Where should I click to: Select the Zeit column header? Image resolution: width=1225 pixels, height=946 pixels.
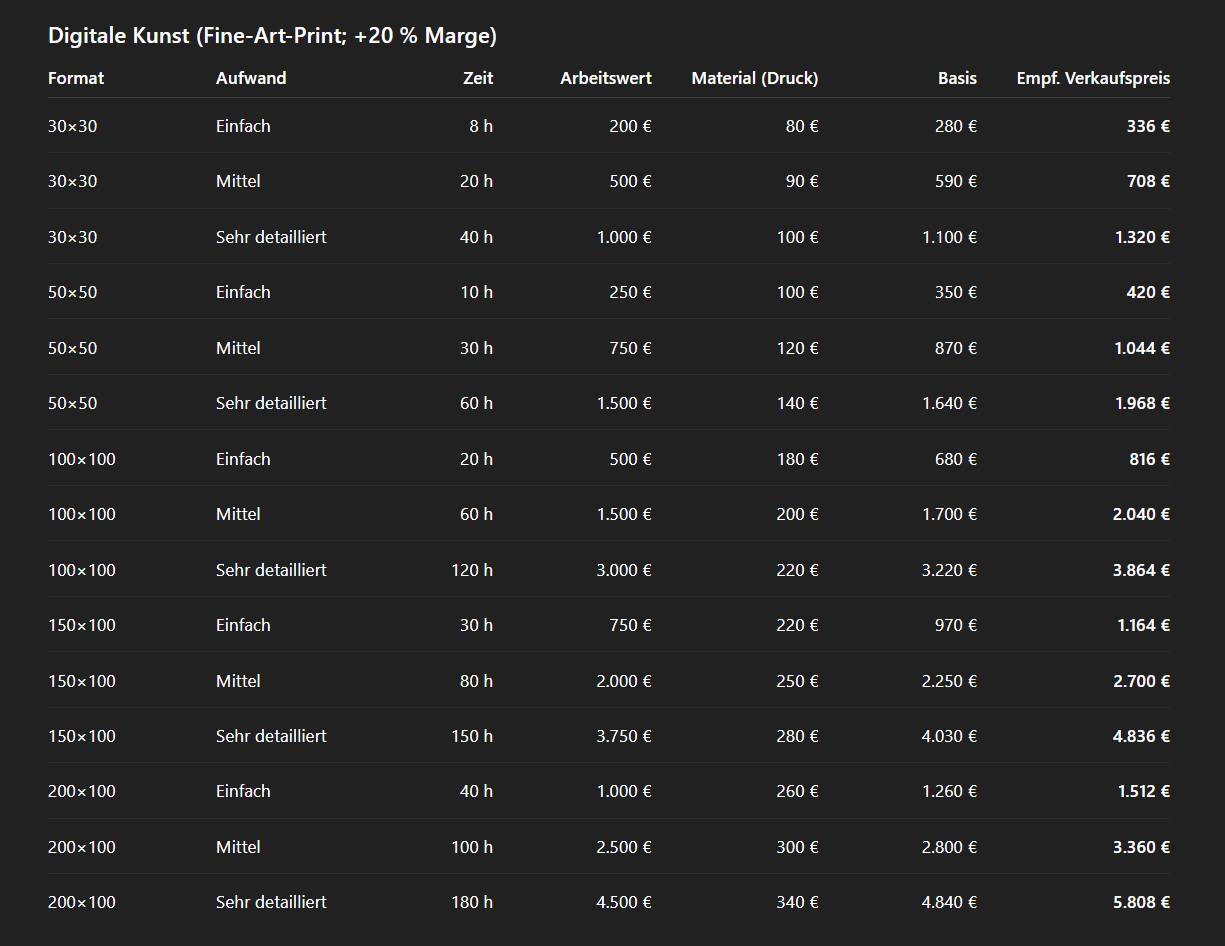pos(478,78)
